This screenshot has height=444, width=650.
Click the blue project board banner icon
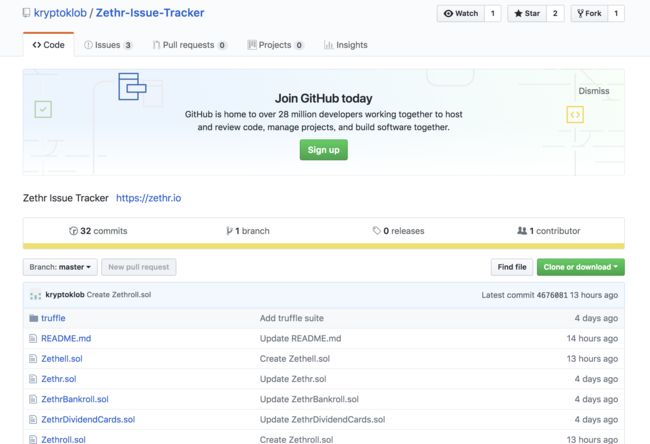tap(132, 86)
